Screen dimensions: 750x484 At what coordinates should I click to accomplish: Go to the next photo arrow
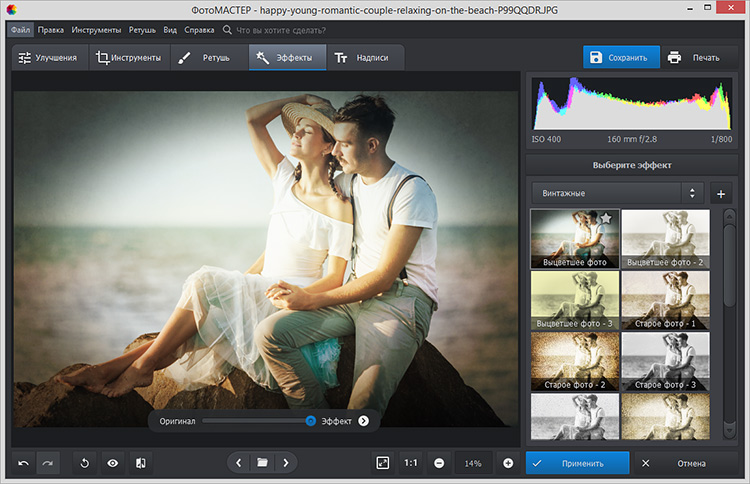click(286, 463)
